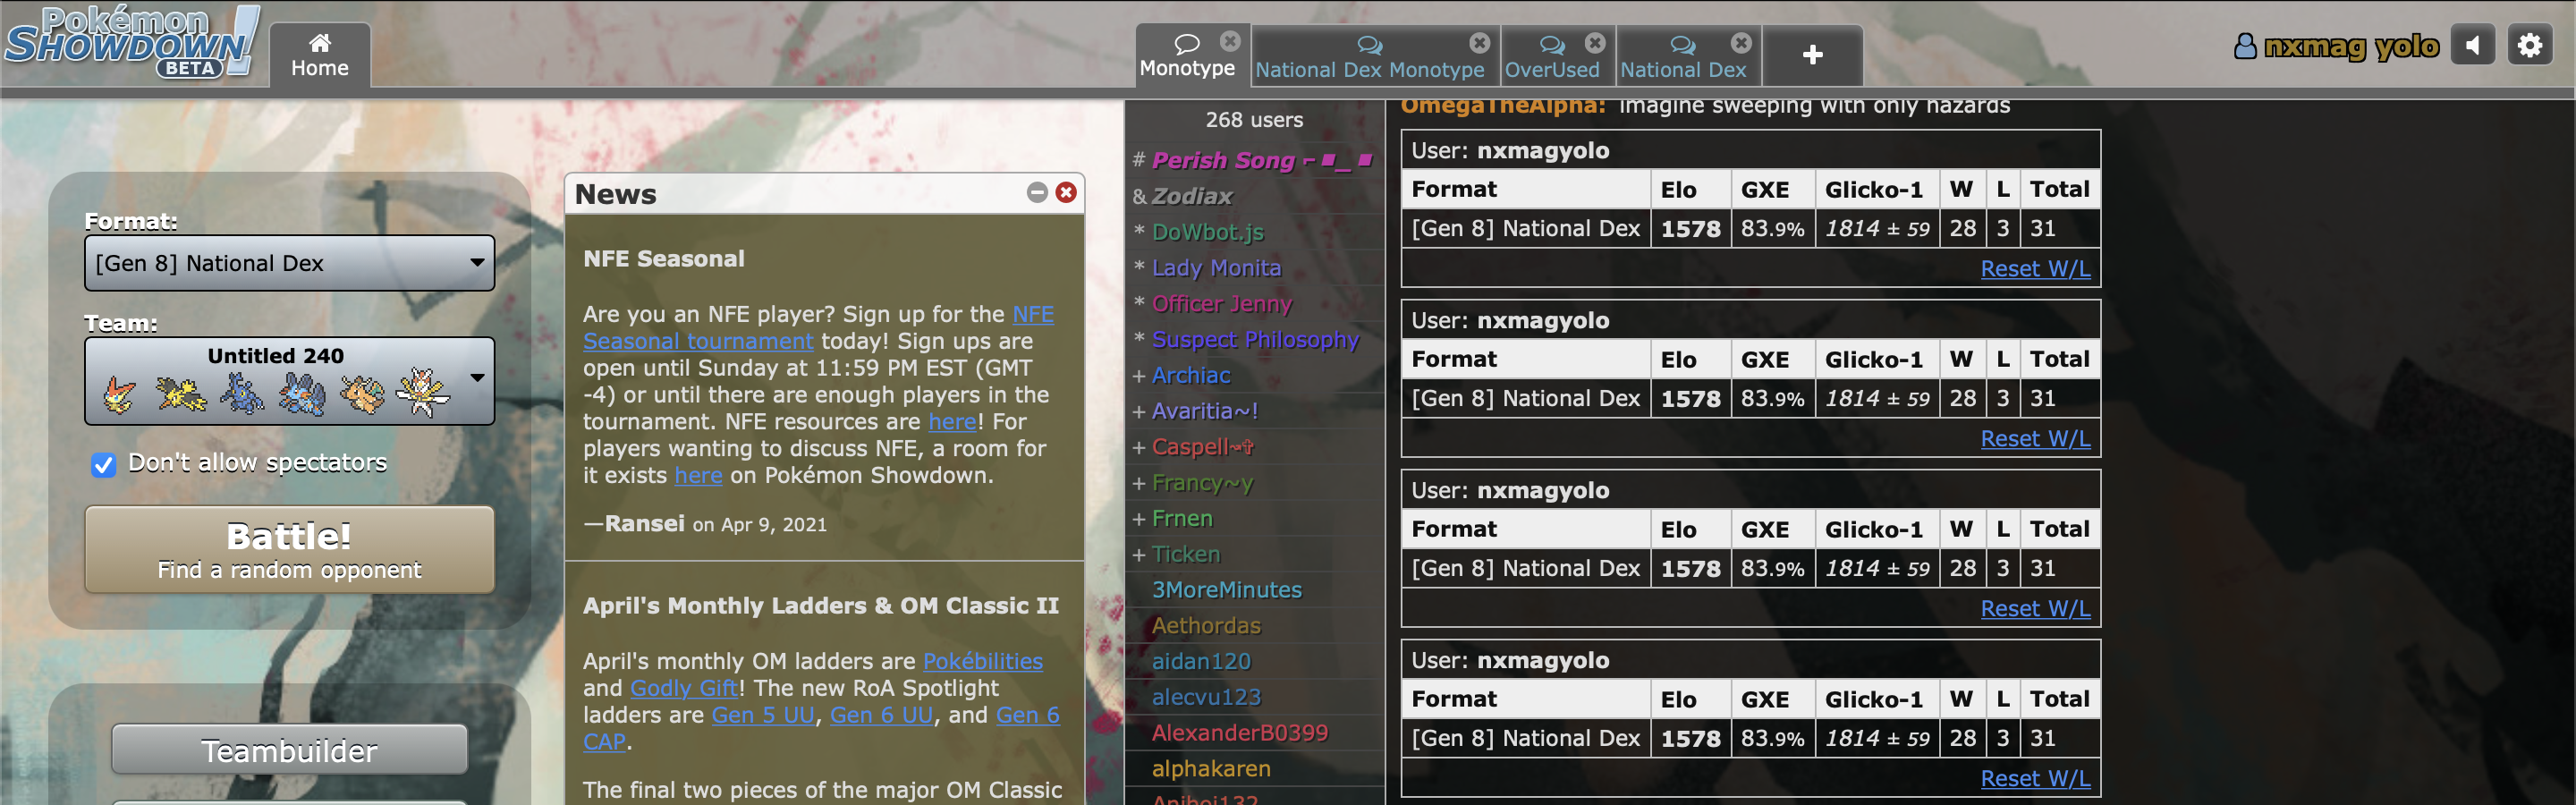Close the OverUsed chat room
The width and height of the screenshot is (2576, 805).
point(1595,41)
